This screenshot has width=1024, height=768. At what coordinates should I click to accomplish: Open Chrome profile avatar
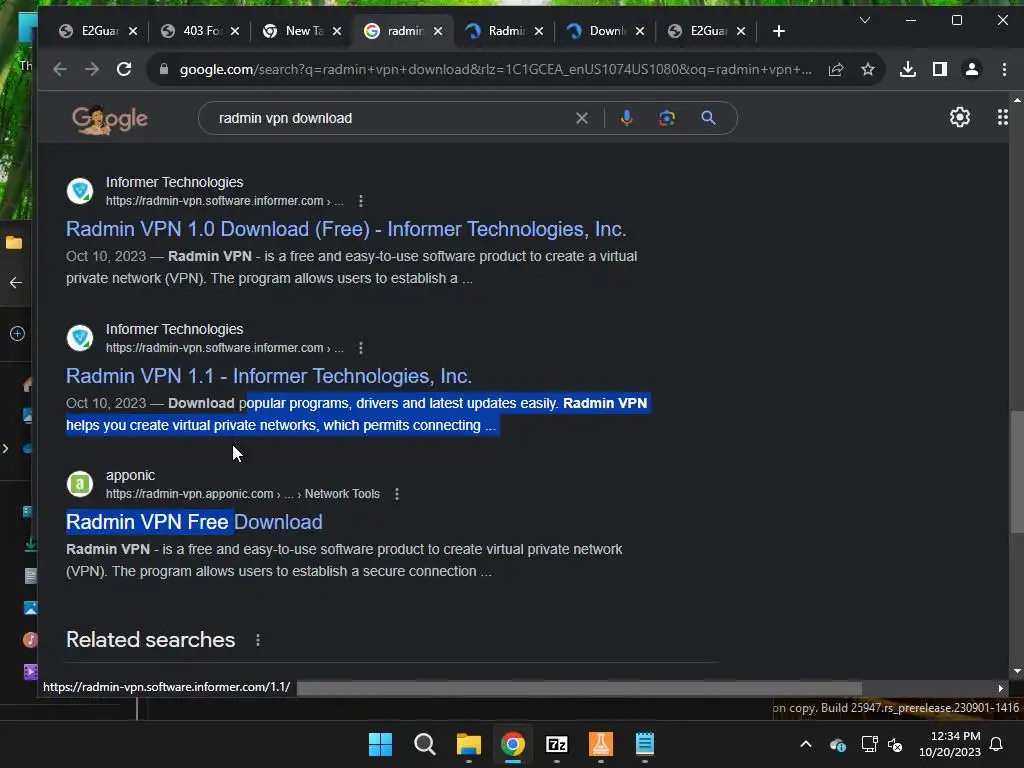pos(972,69)
